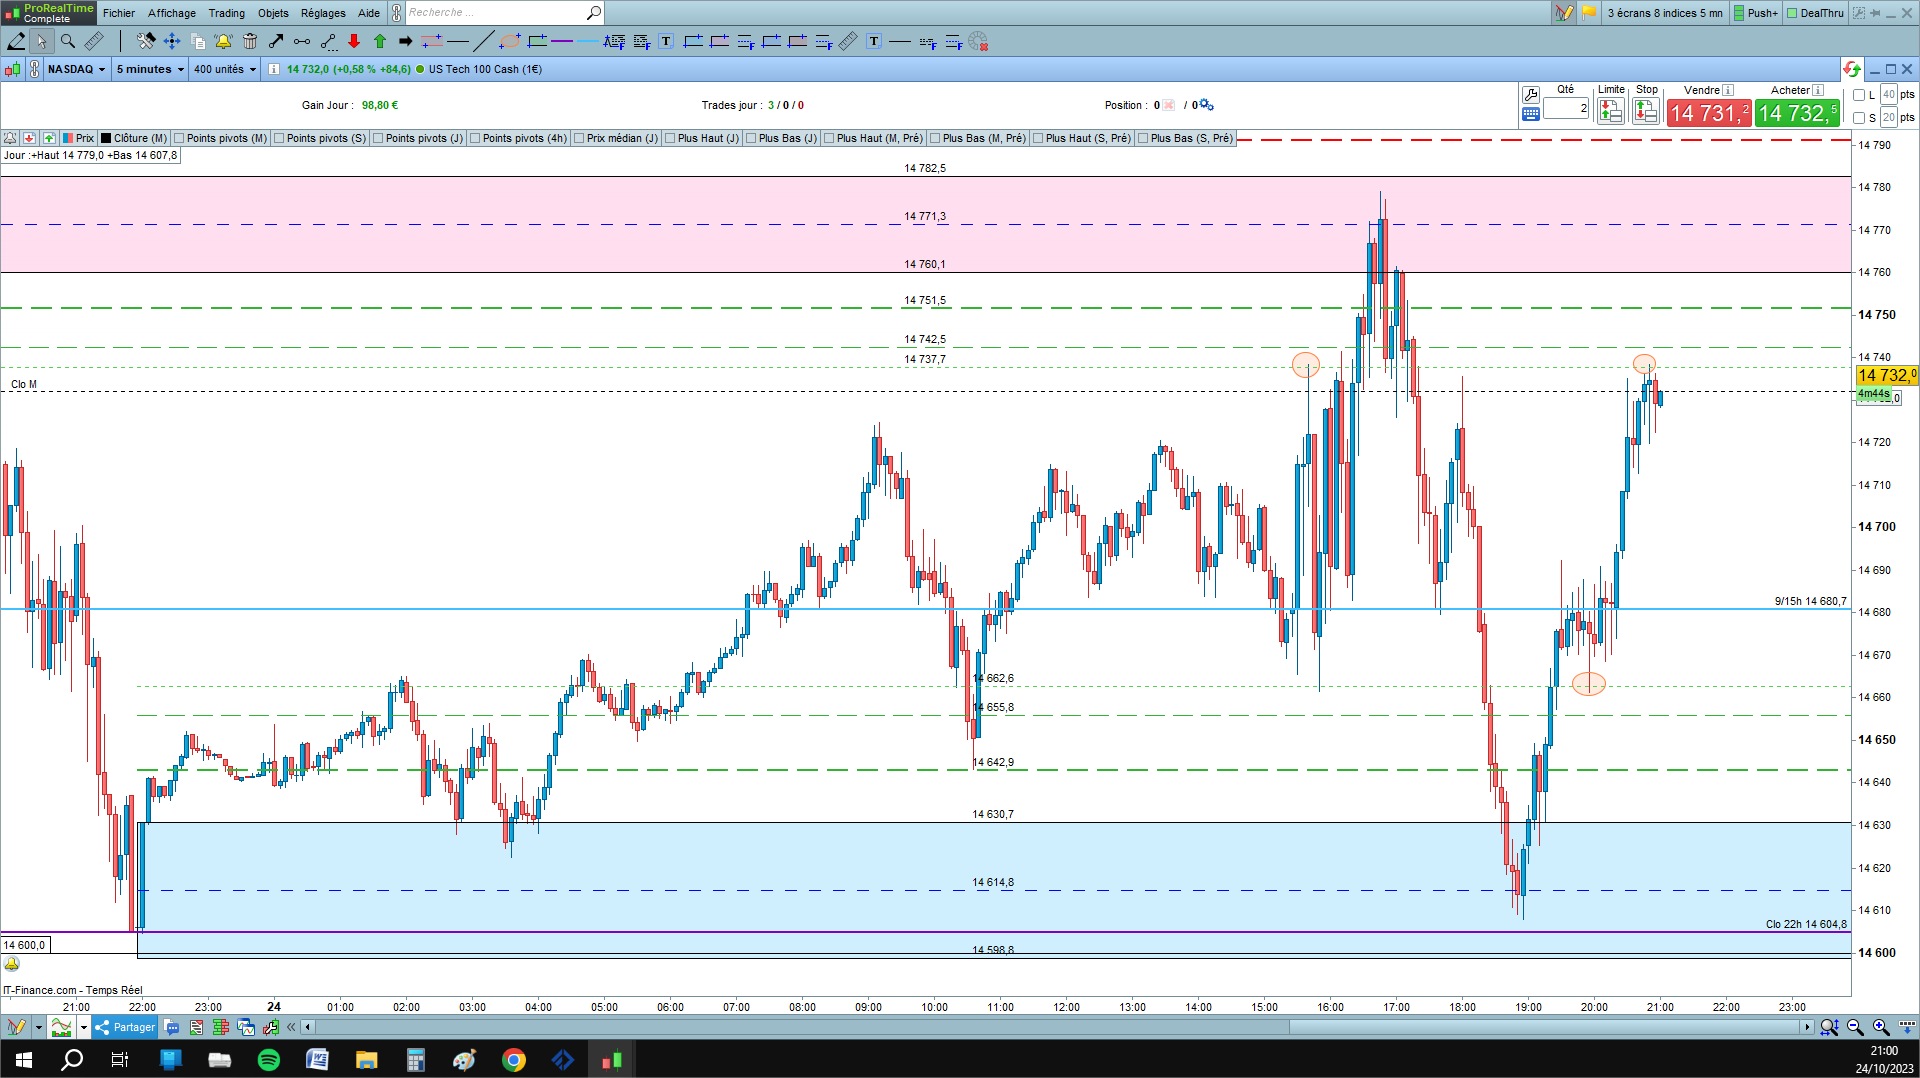Click the horizontal chart scrollbar thumb
Viewport: 1920px width, 1078px height.
coord(1545,1027)
